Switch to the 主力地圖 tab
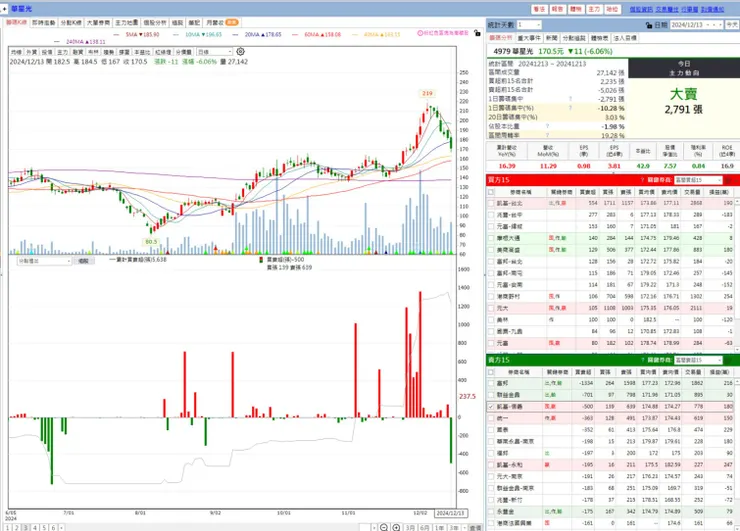740x531 pixels. pyautogui.click(x=127, y=22)
